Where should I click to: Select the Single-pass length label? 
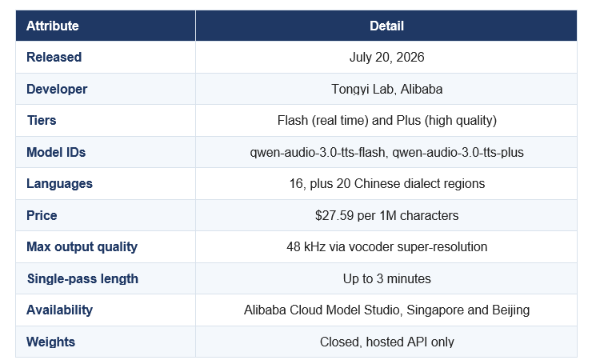click(x=83, y=279)
